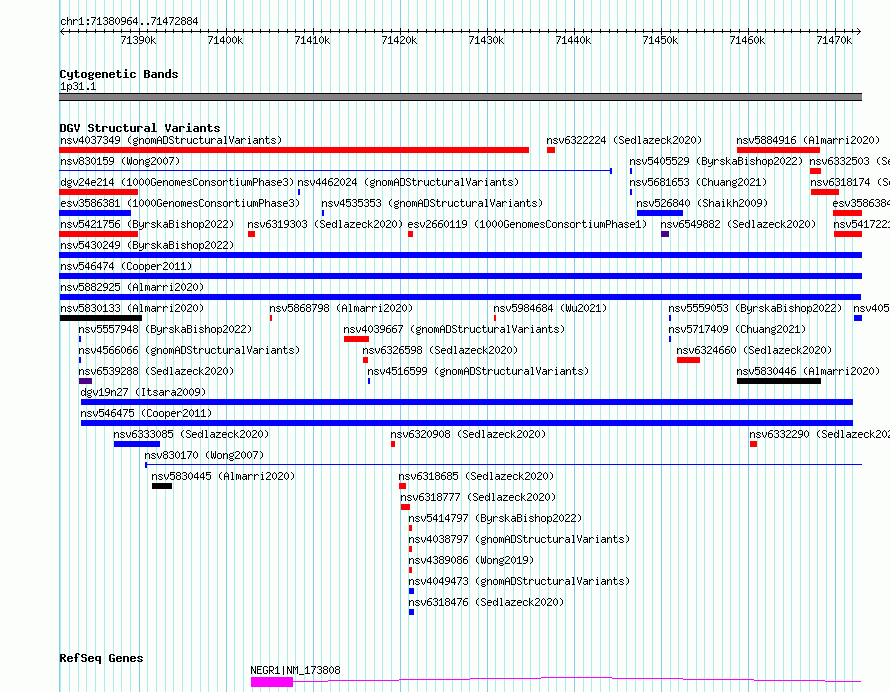The image size is (890, 692).
Task: Click the nsv546475 (Cooper2011) label
Action: (146, 413)
